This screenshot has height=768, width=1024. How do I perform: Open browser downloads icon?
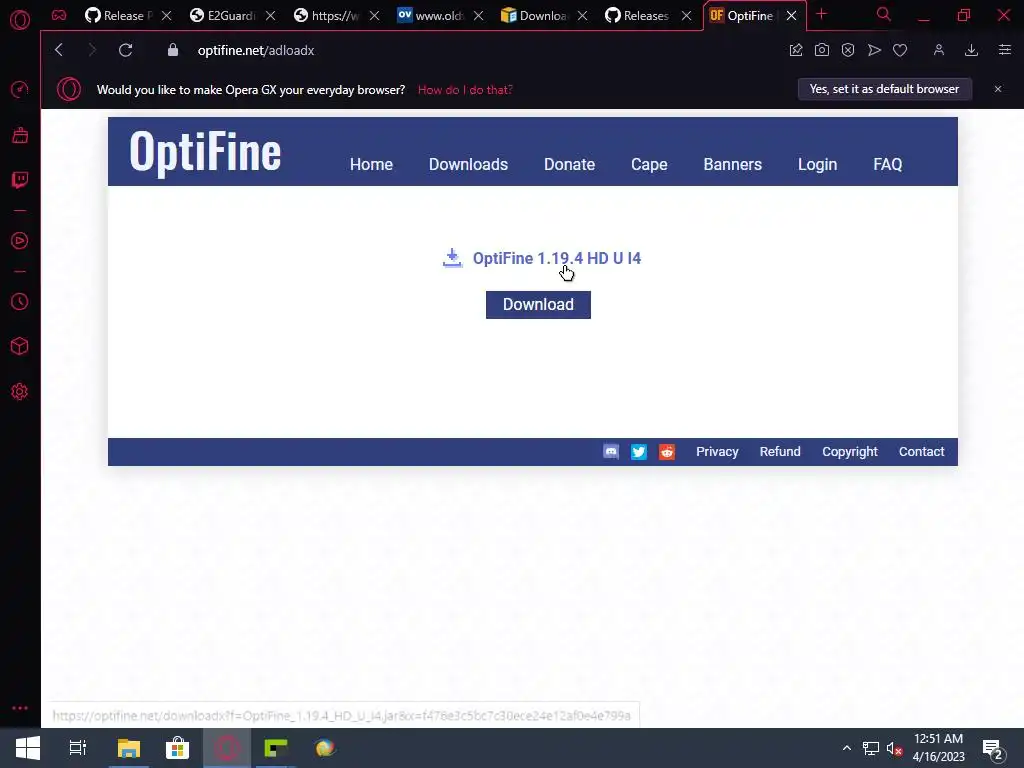click(x=971, y=50)
